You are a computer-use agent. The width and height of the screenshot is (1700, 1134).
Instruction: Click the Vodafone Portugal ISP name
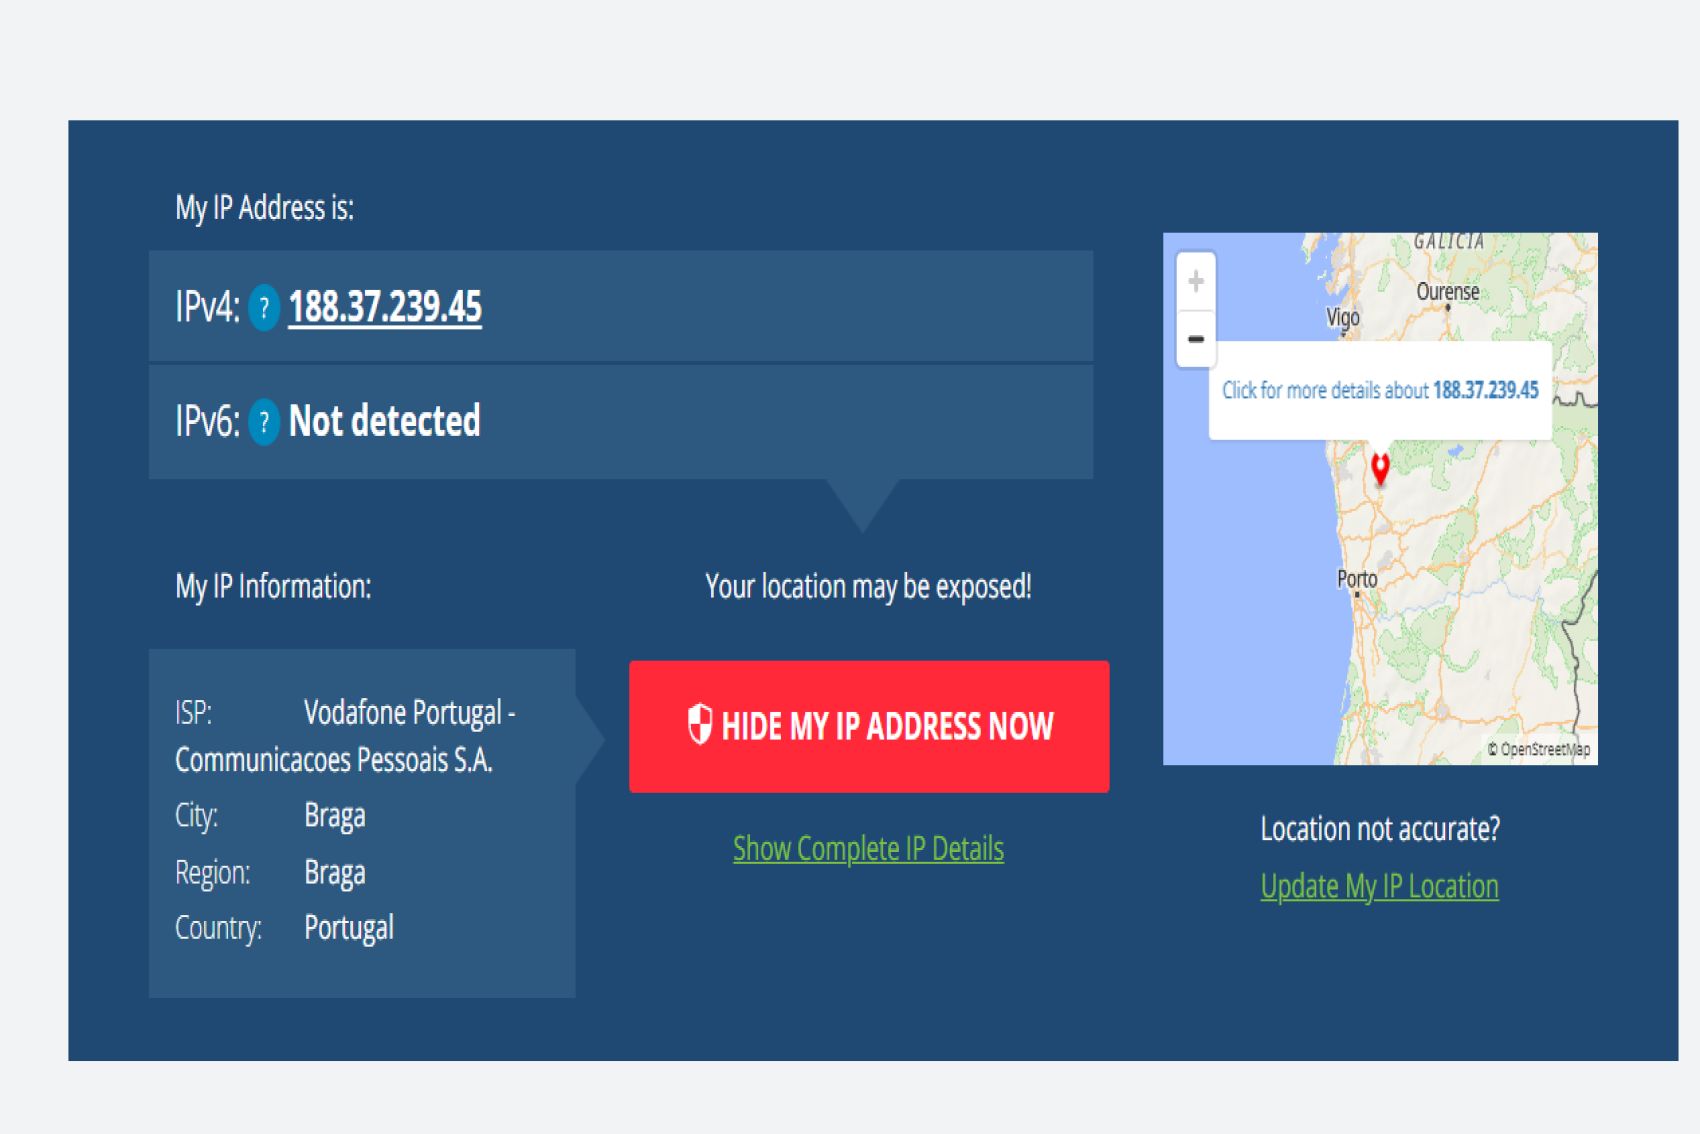tap(409, 713)
